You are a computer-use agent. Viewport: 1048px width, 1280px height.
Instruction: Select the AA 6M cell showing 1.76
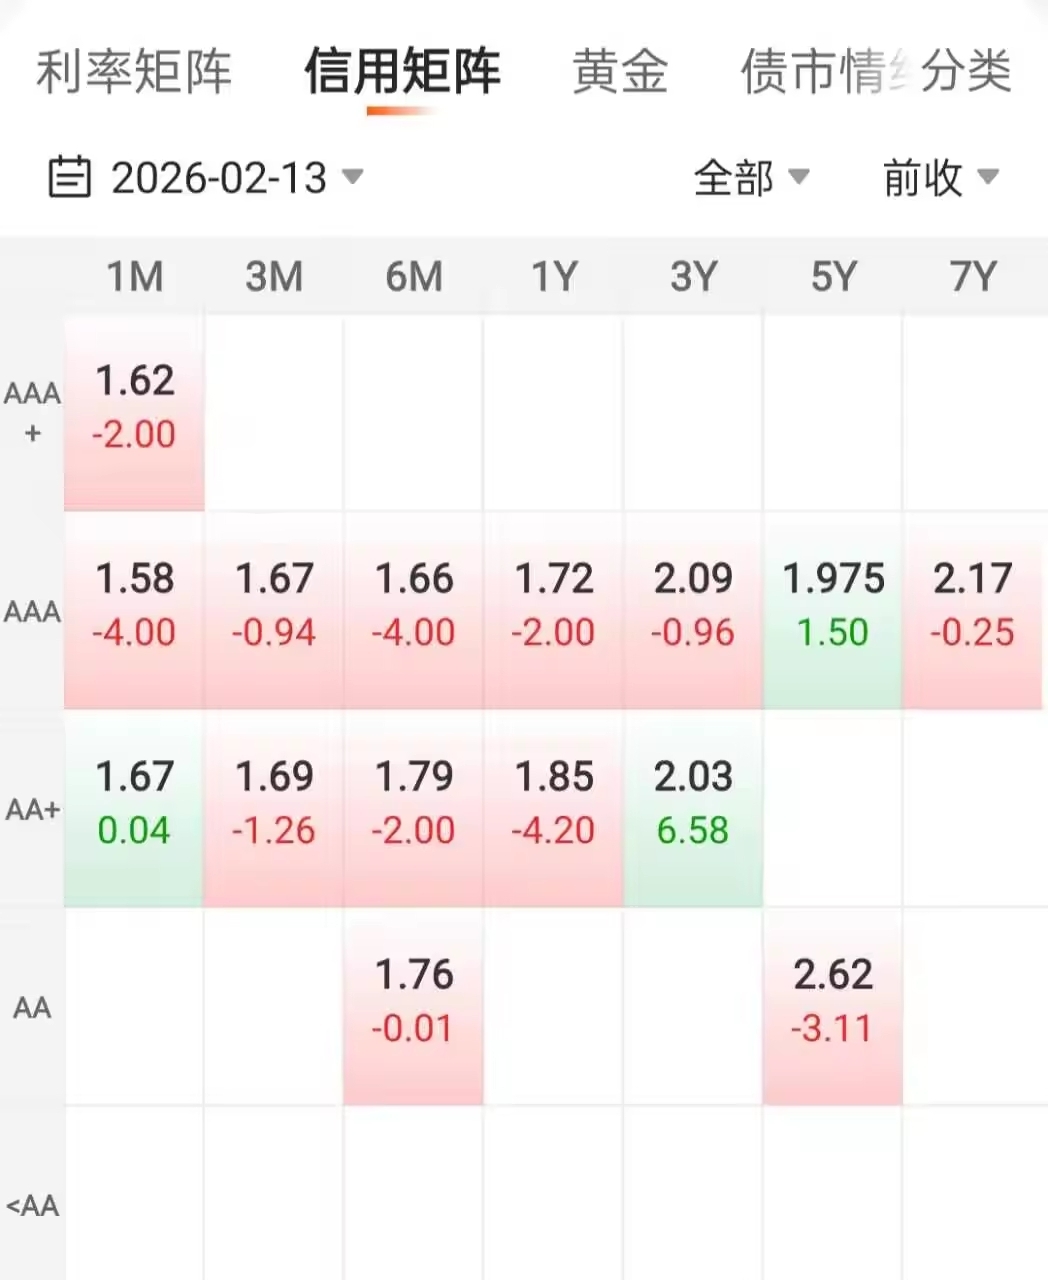pos(413,1002)
